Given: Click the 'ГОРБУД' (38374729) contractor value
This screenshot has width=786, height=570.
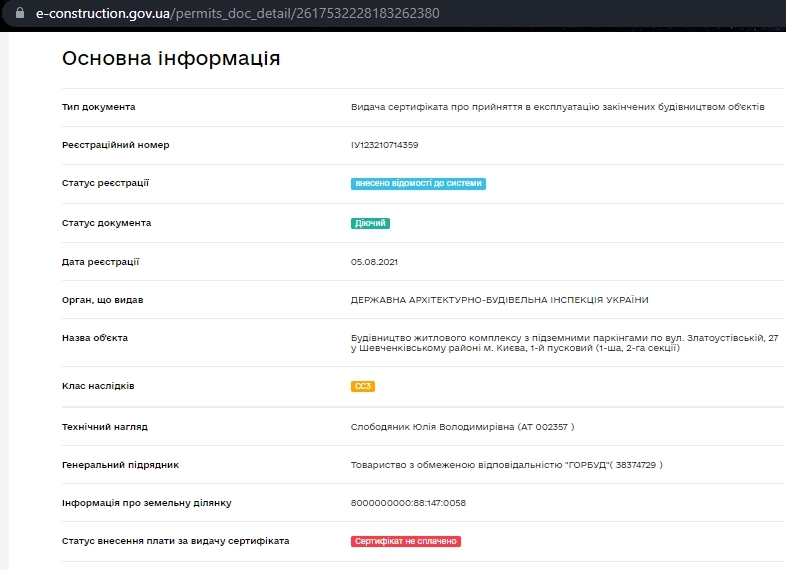Looking at the screenshot, I should click(x=506, y=465).
